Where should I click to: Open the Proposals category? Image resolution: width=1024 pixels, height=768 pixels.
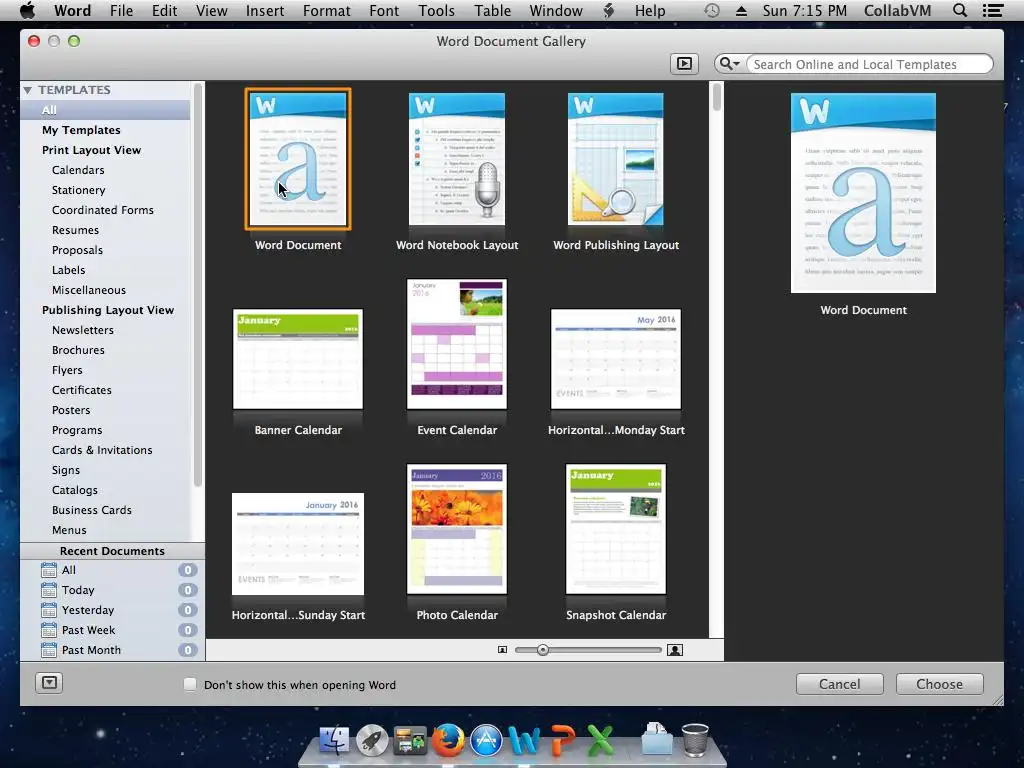pos(77,250)
